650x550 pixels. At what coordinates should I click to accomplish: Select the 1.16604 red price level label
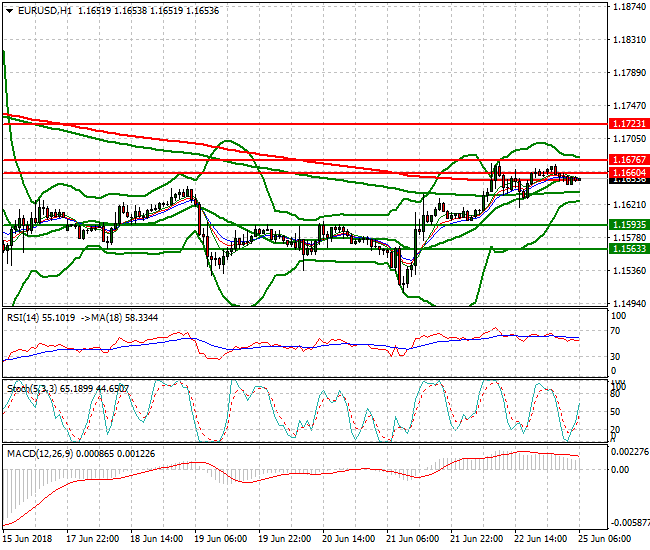[x=629, y=172]
